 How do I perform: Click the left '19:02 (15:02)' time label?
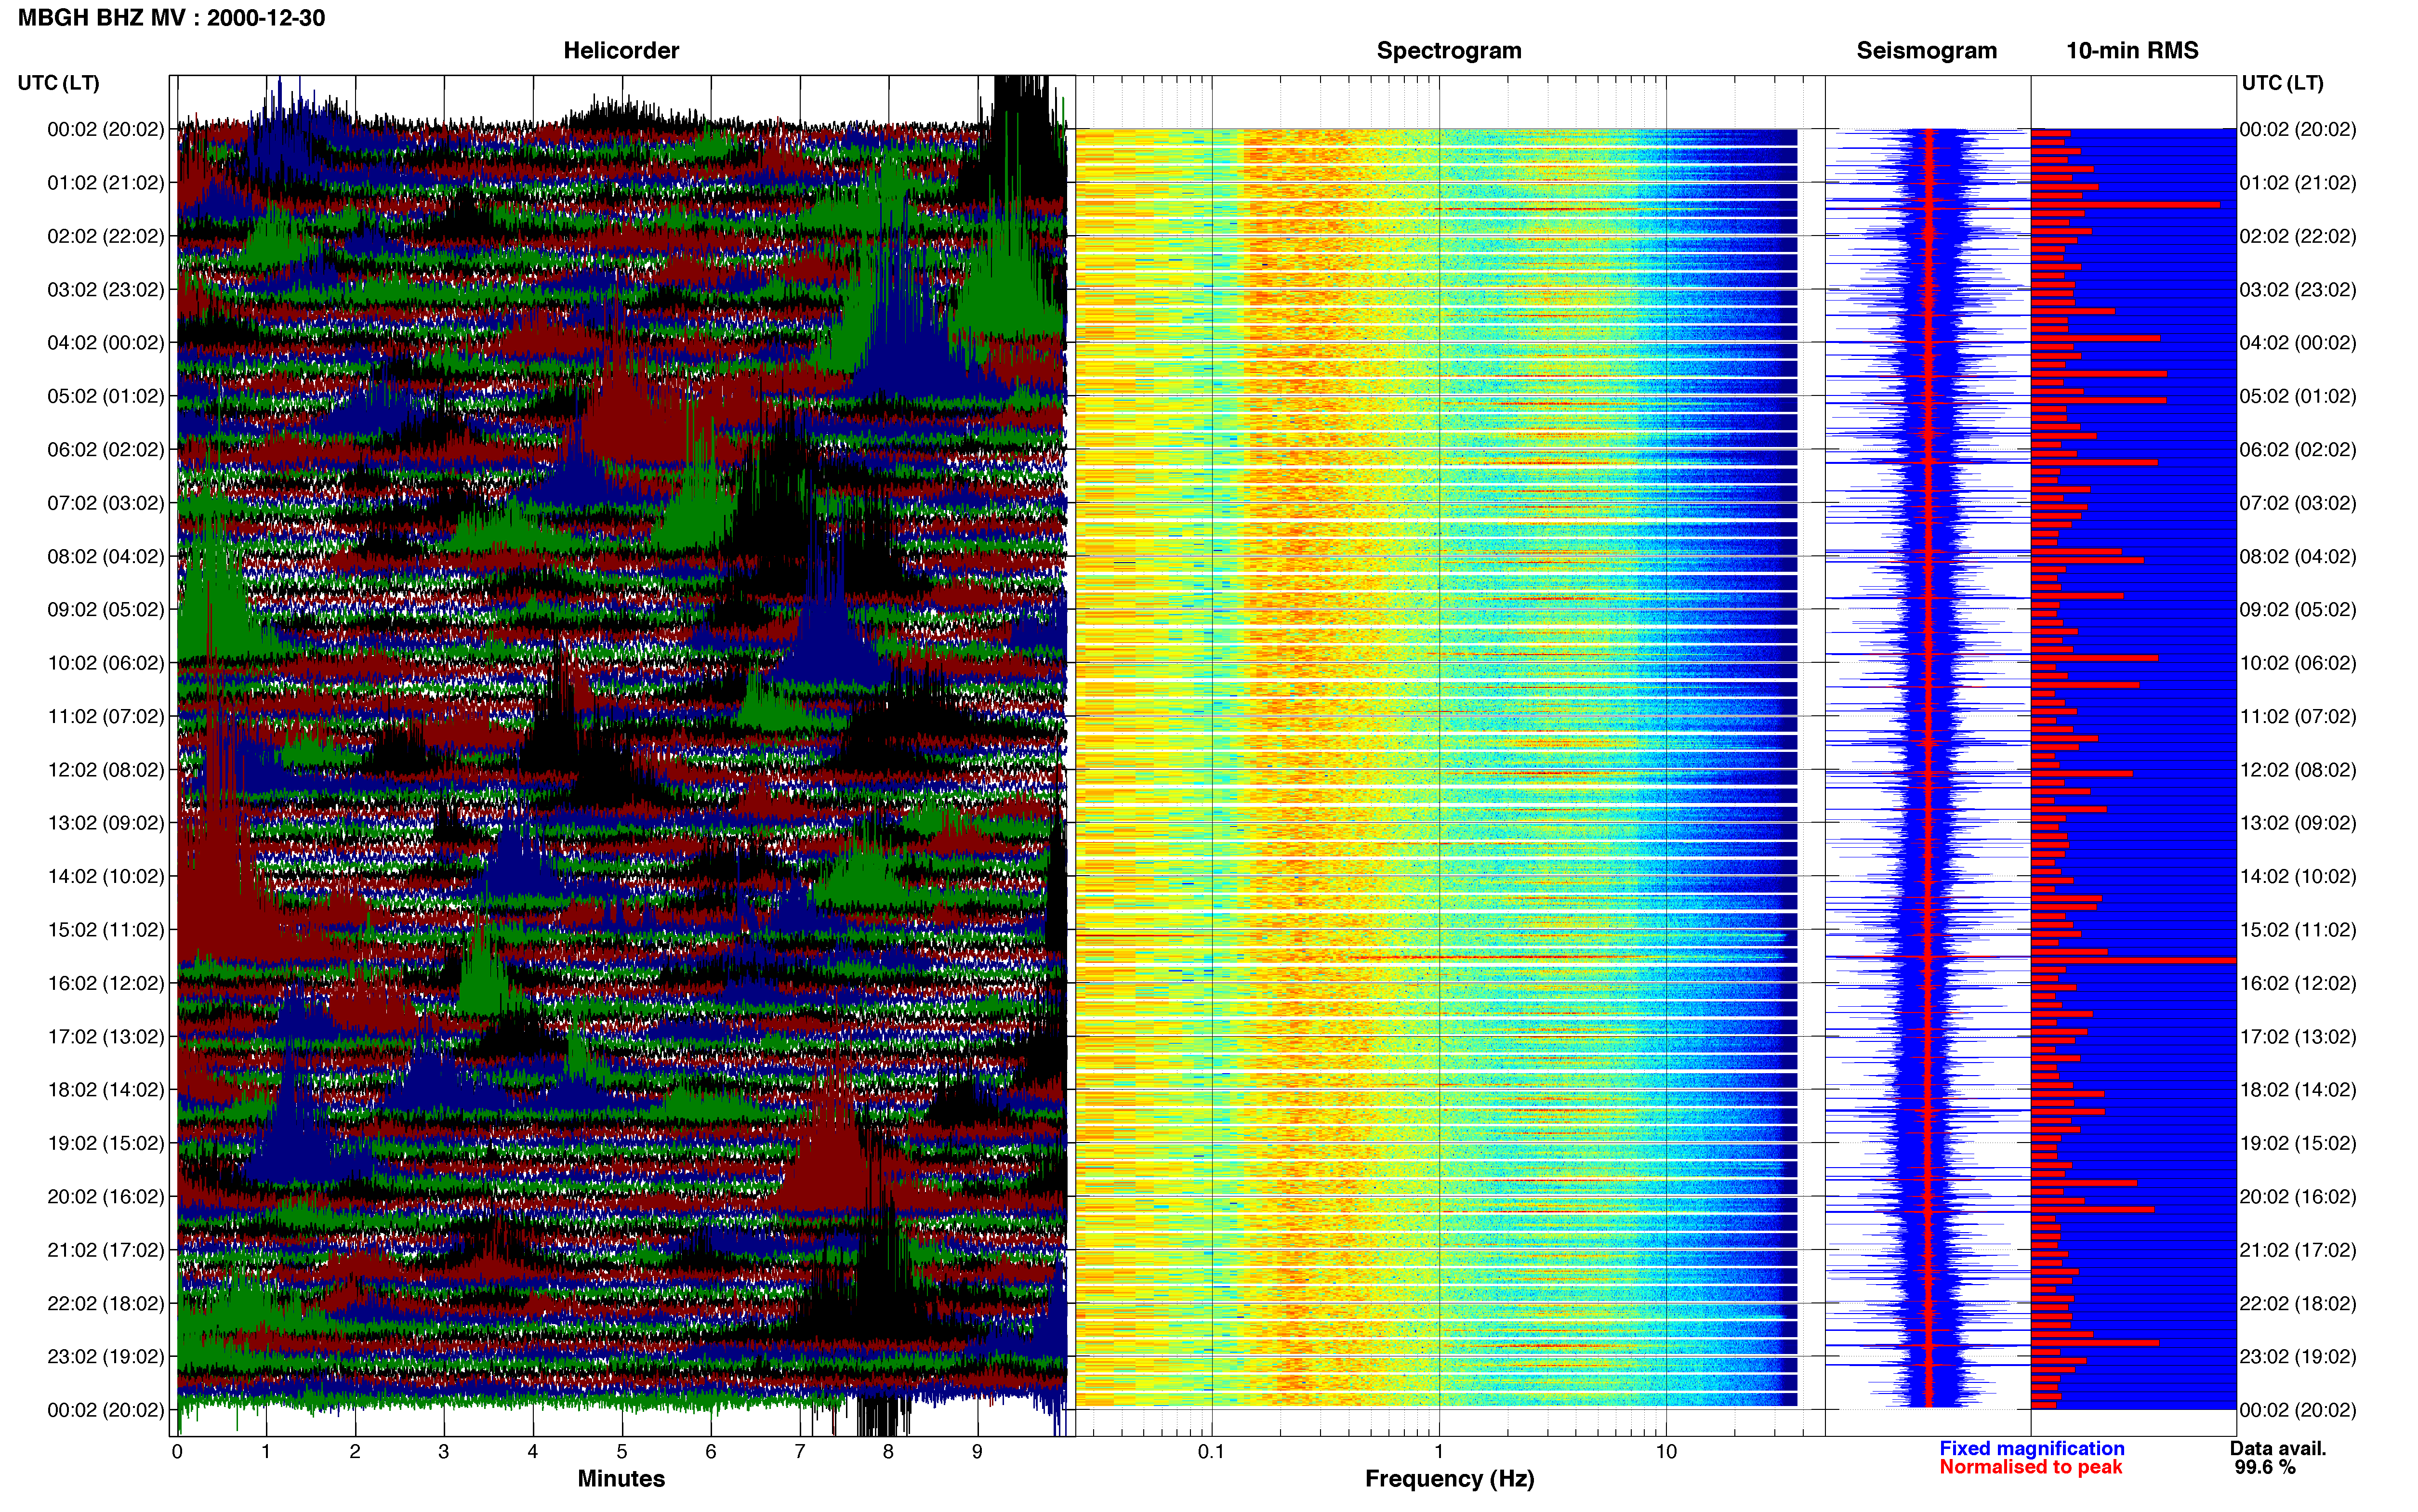pyautogui.click(x=106, y=1143)
